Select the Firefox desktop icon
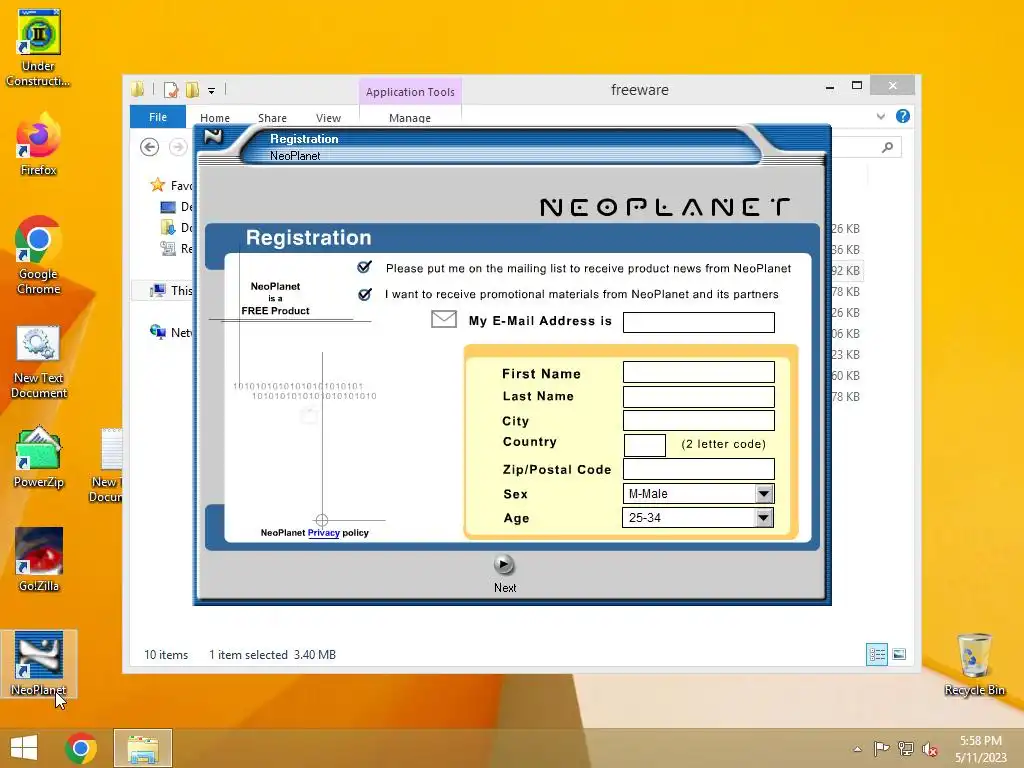Viewport: 1024px width, 768px height. [38, 145]
